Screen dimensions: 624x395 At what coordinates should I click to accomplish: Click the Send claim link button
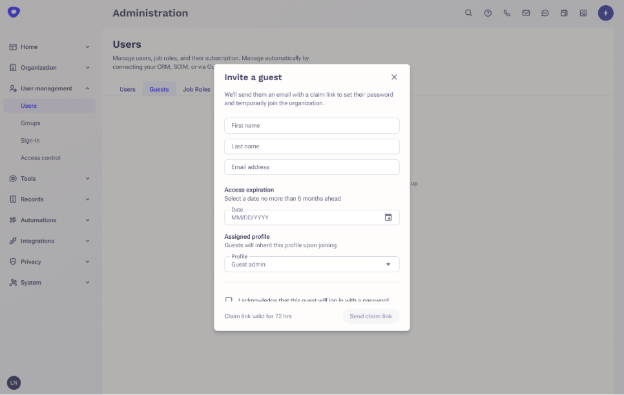point(370,316)
